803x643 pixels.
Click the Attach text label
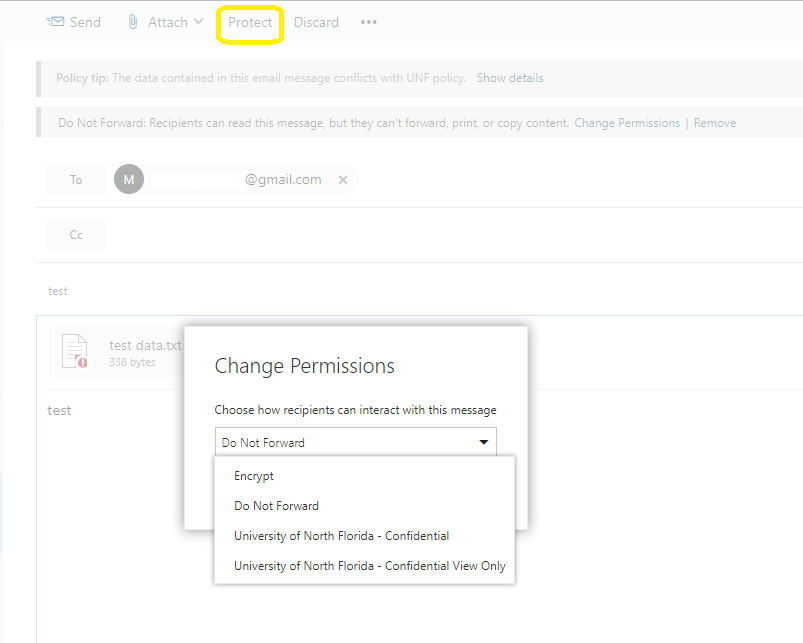(x=168, y=22)
